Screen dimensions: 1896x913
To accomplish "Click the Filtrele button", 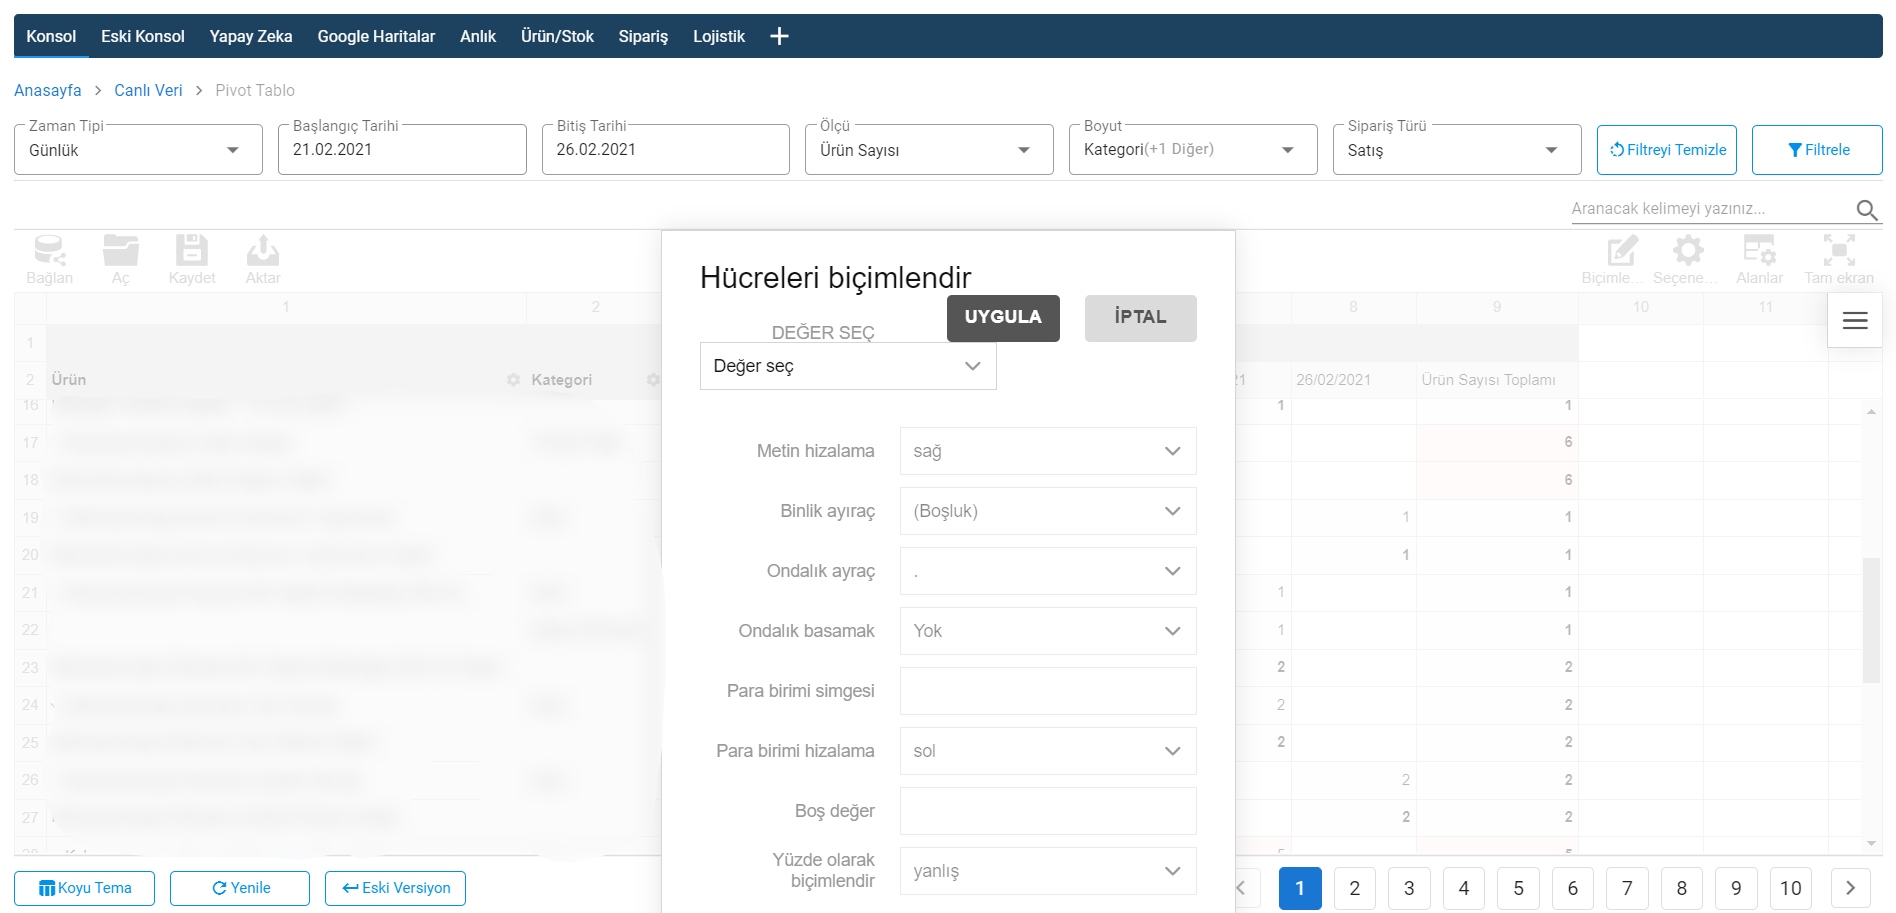I will tap(1817, 150).
